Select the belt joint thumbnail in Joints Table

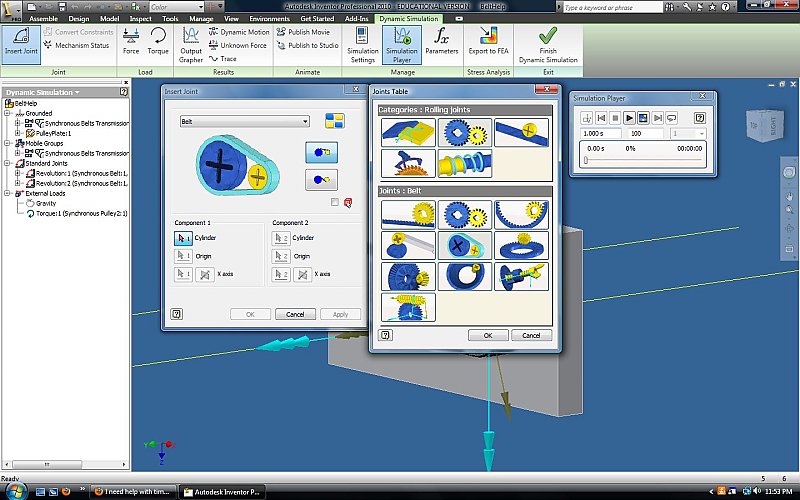(x=464, y=245)
